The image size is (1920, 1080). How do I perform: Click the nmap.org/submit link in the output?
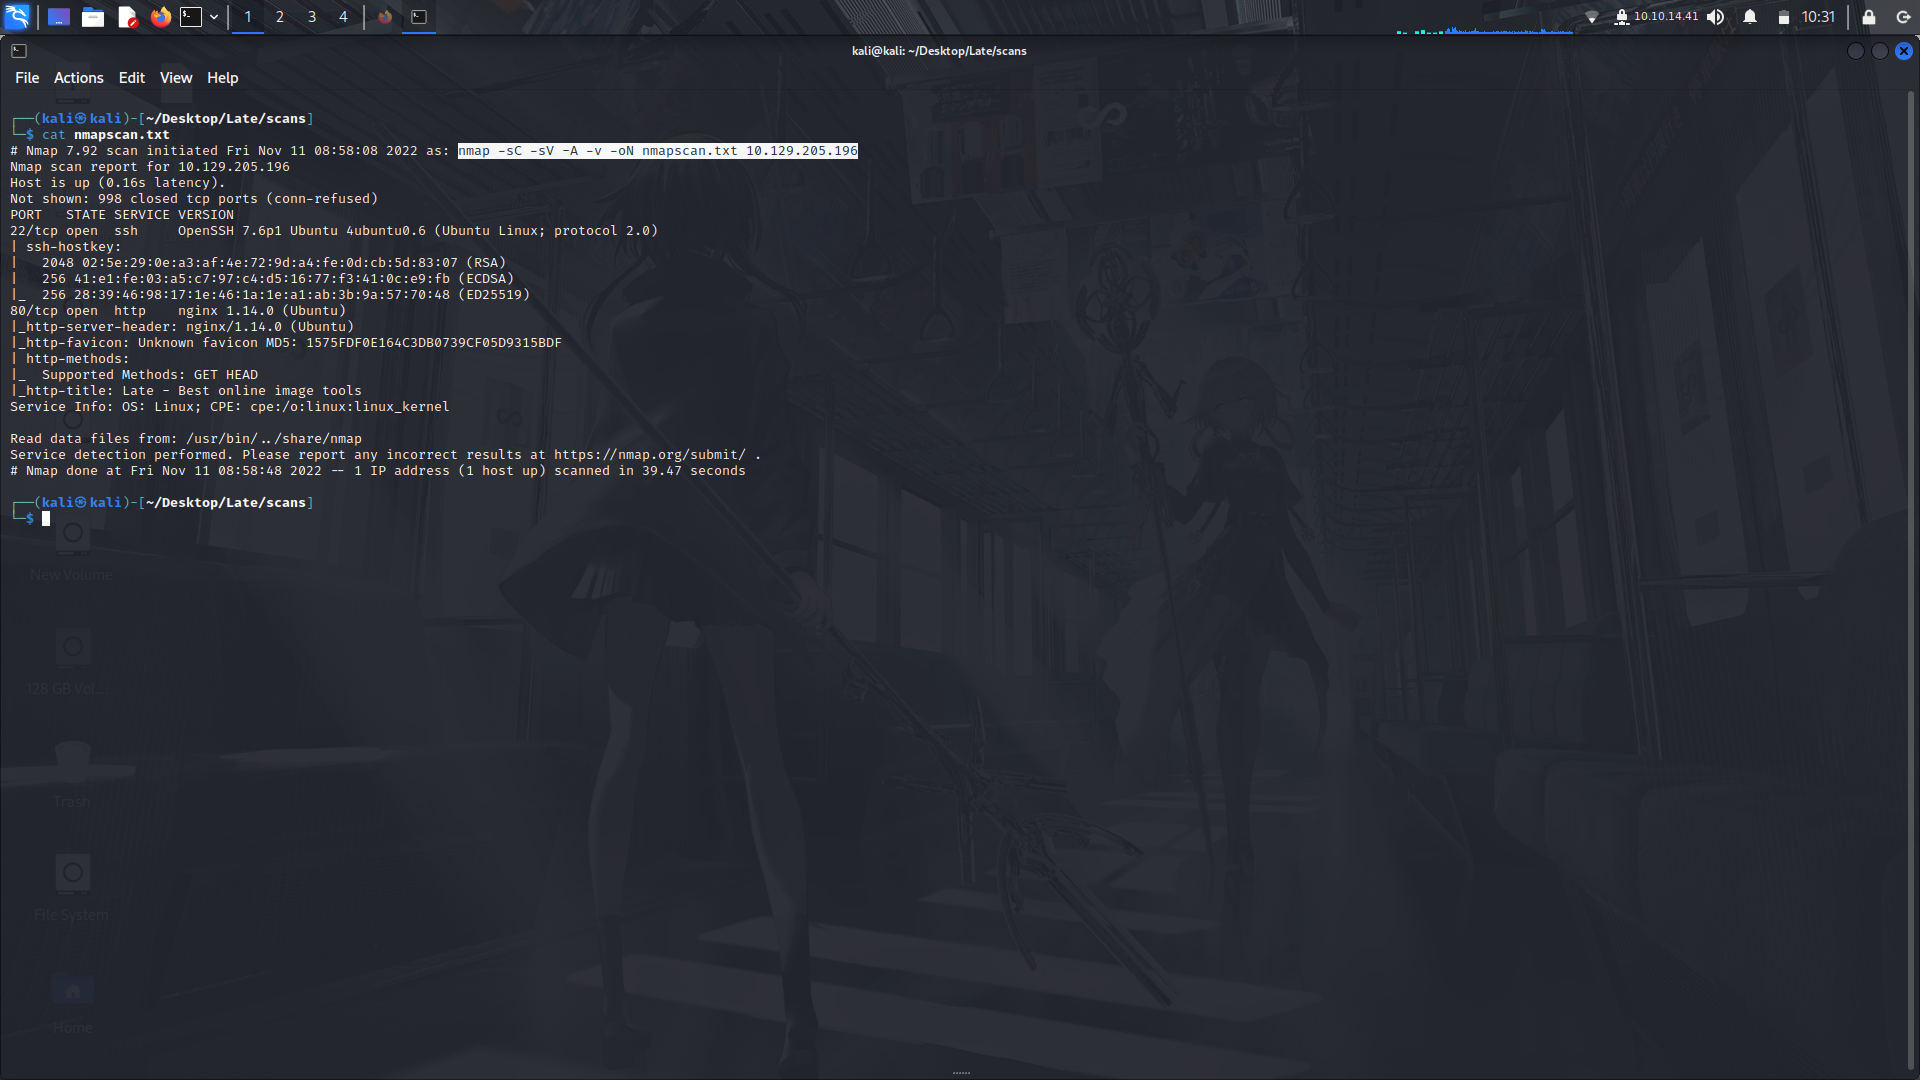pyautogui.click(x=650, y=454)
